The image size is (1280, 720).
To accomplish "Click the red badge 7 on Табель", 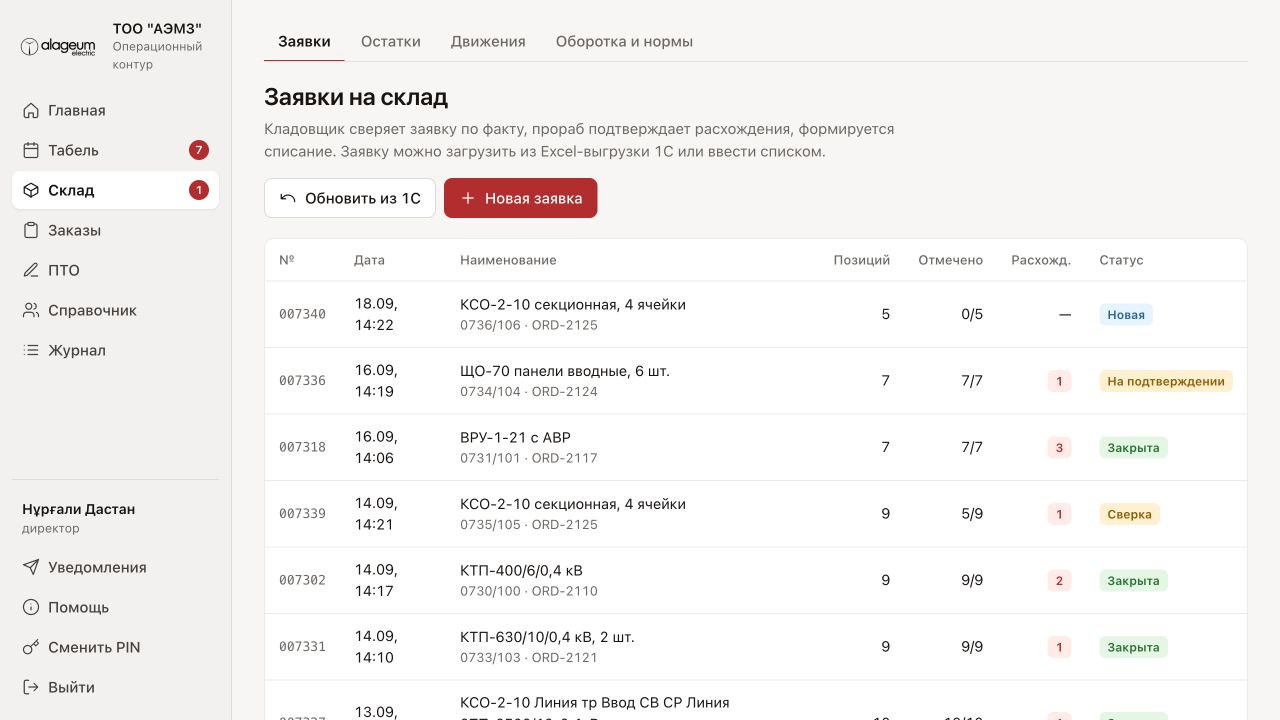I will pos(199,150).
